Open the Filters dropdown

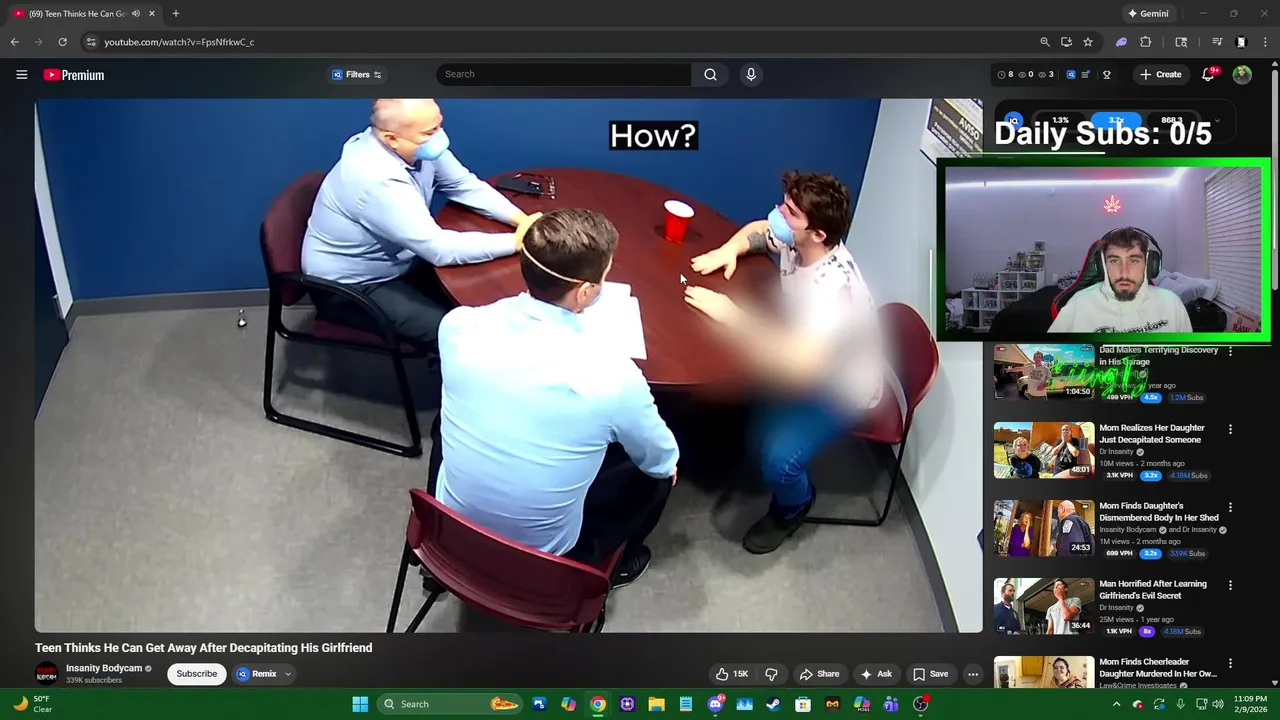(x=357, y=75)
